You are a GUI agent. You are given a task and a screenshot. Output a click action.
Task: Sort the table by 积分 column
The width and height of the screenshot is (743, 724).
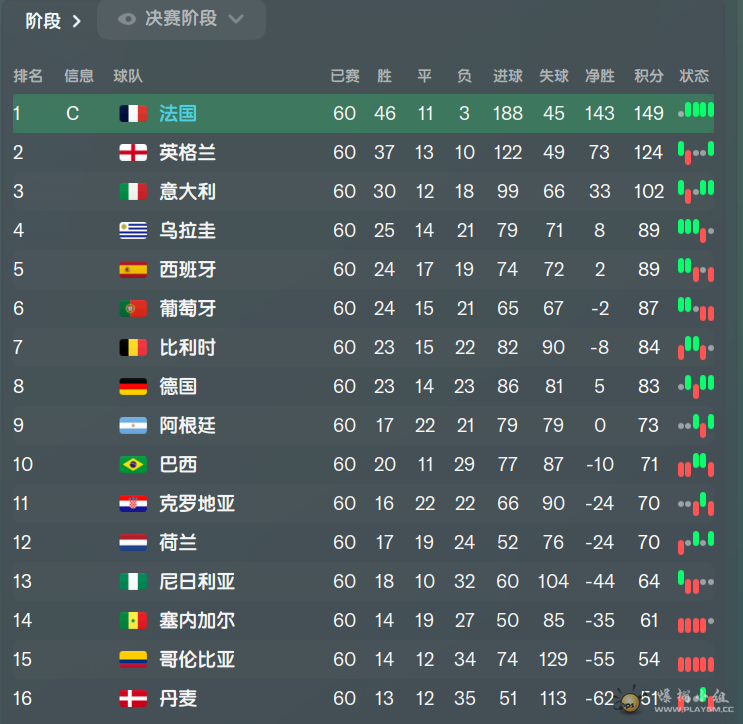[x=649, y=76]
